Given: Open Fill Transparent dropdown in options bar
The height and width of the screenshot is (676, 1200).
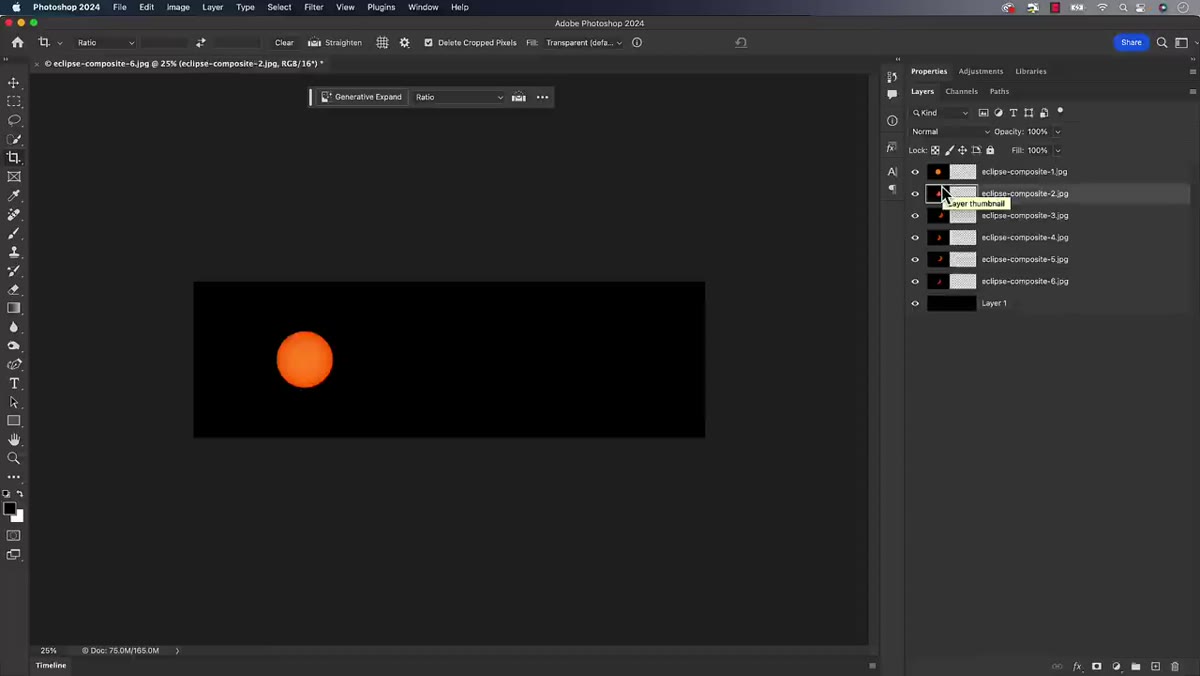Looking at the screenshot, I should [583, 43].
